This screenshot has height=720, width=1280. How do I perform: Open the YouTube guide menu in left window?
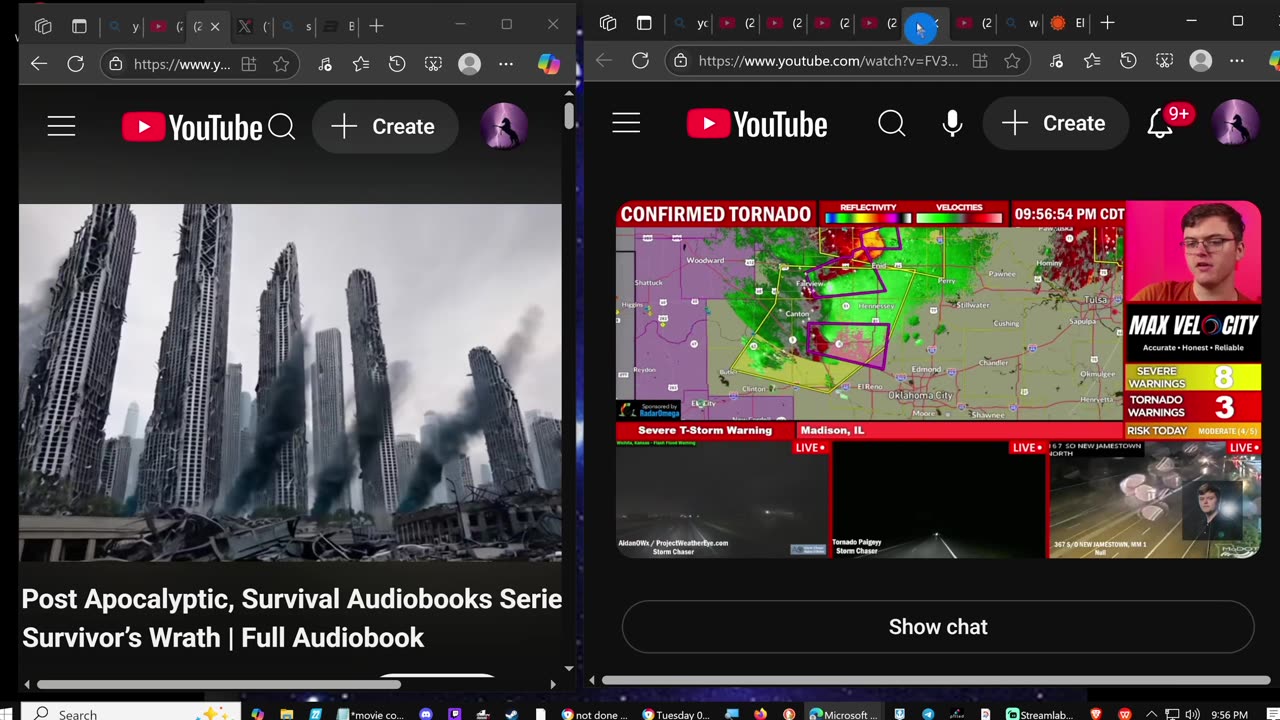61,126
